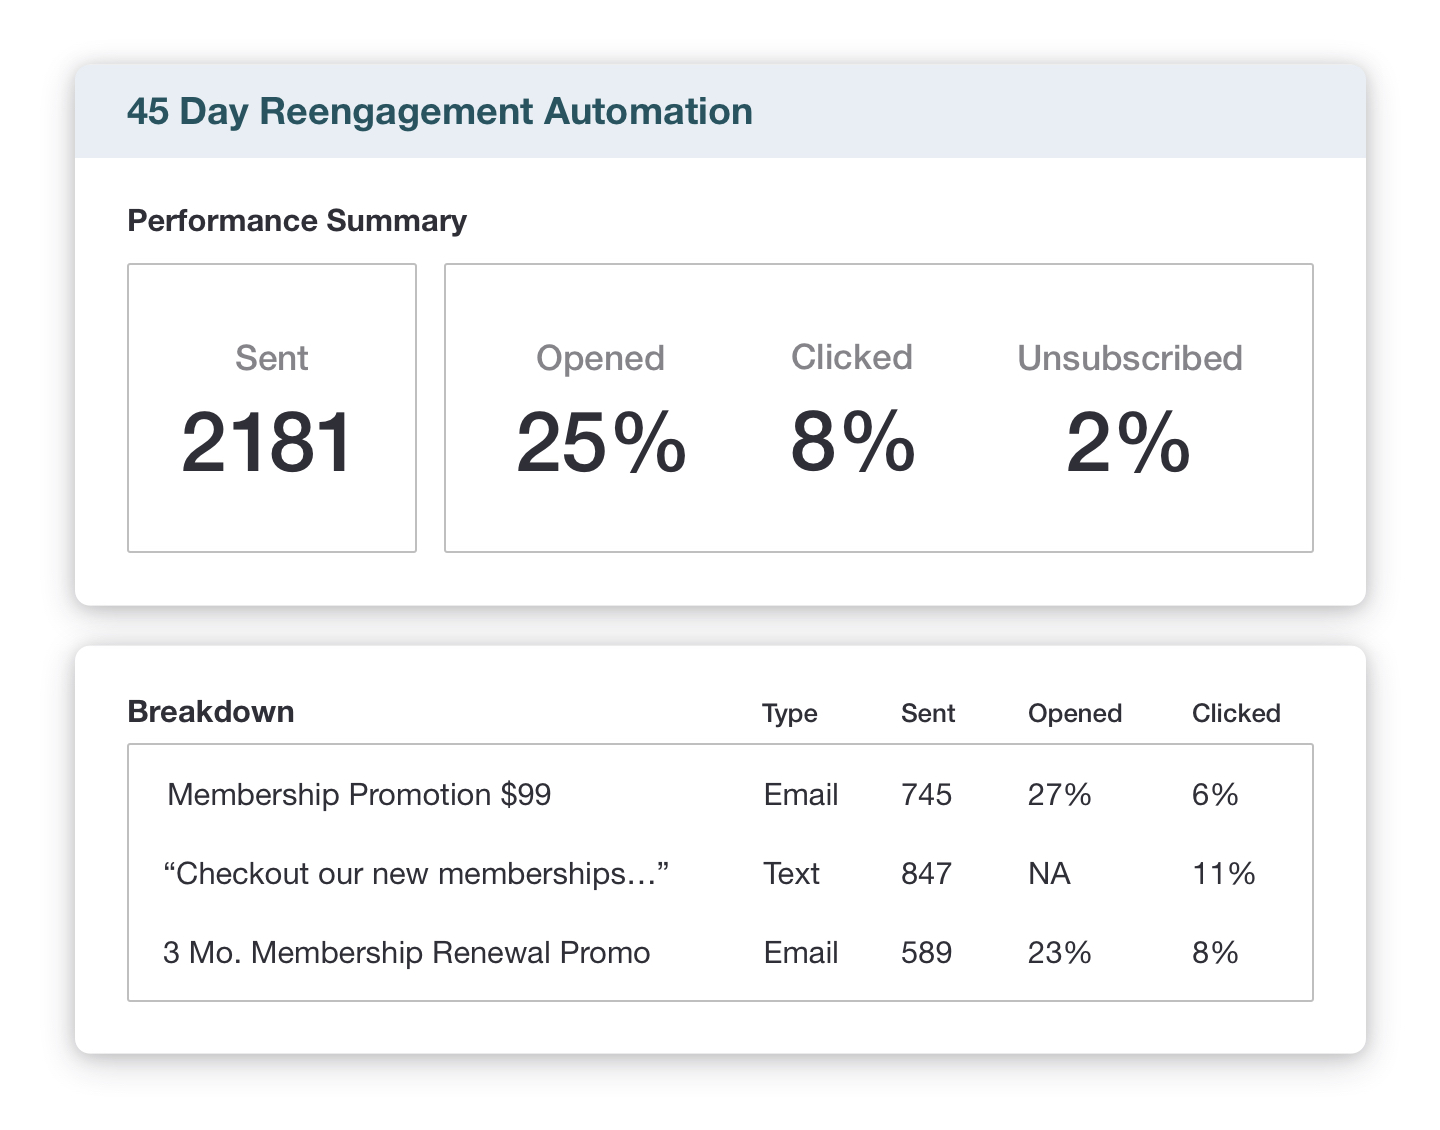Open the Checkout our new memberships text

415,874
